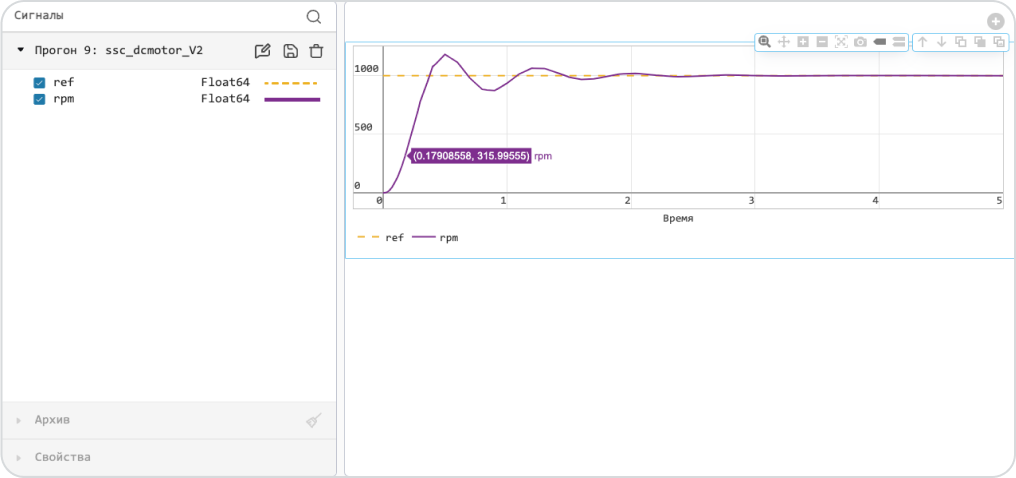Select the pan tool in plot toolbar
Viewport: 1016px width, 478px height.
tap(783, 42)
